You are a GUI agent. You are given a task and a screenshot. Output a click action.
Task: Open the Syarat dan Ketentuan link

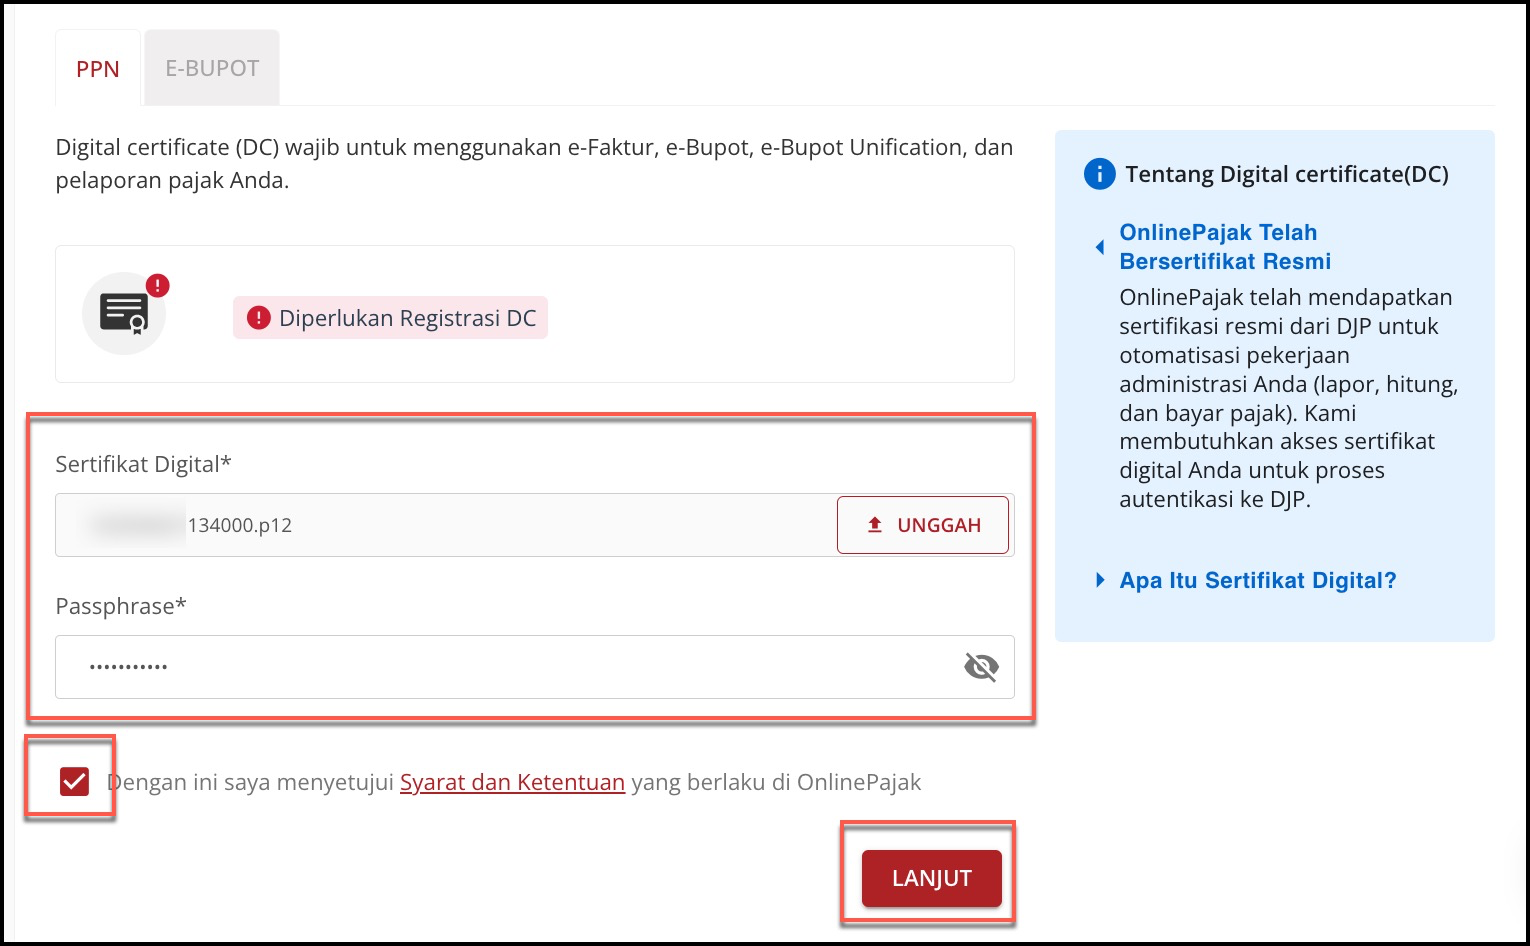tap(512, 782)
